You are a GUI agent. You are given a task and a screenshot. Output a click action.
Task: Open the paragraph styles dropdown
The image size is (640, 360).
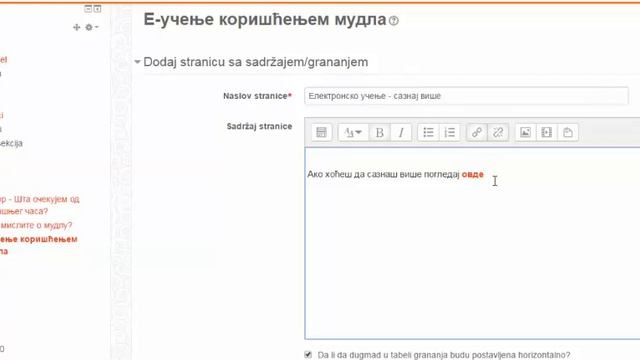tap(353, 133)
